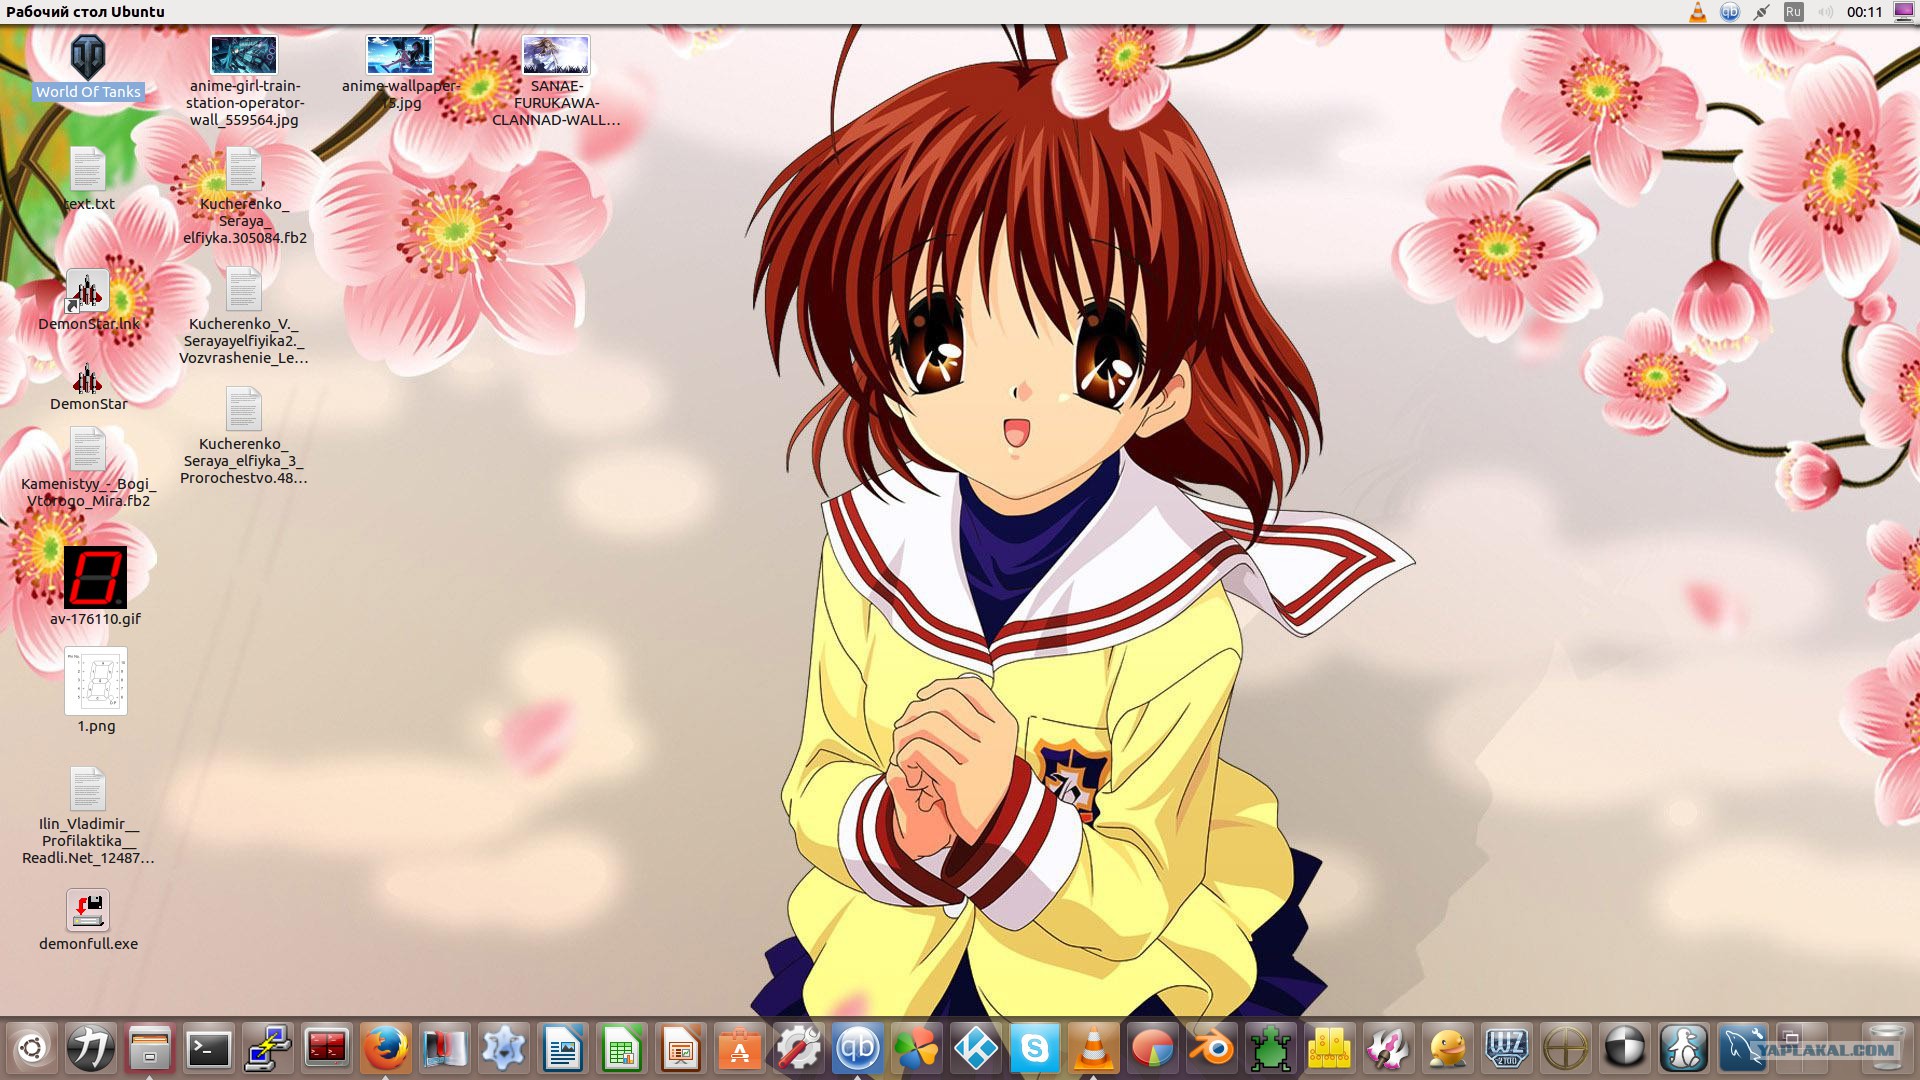1920x1080 pixels.
Task: Open the green turtle app in the dock
Action: click(1271, 1049)
